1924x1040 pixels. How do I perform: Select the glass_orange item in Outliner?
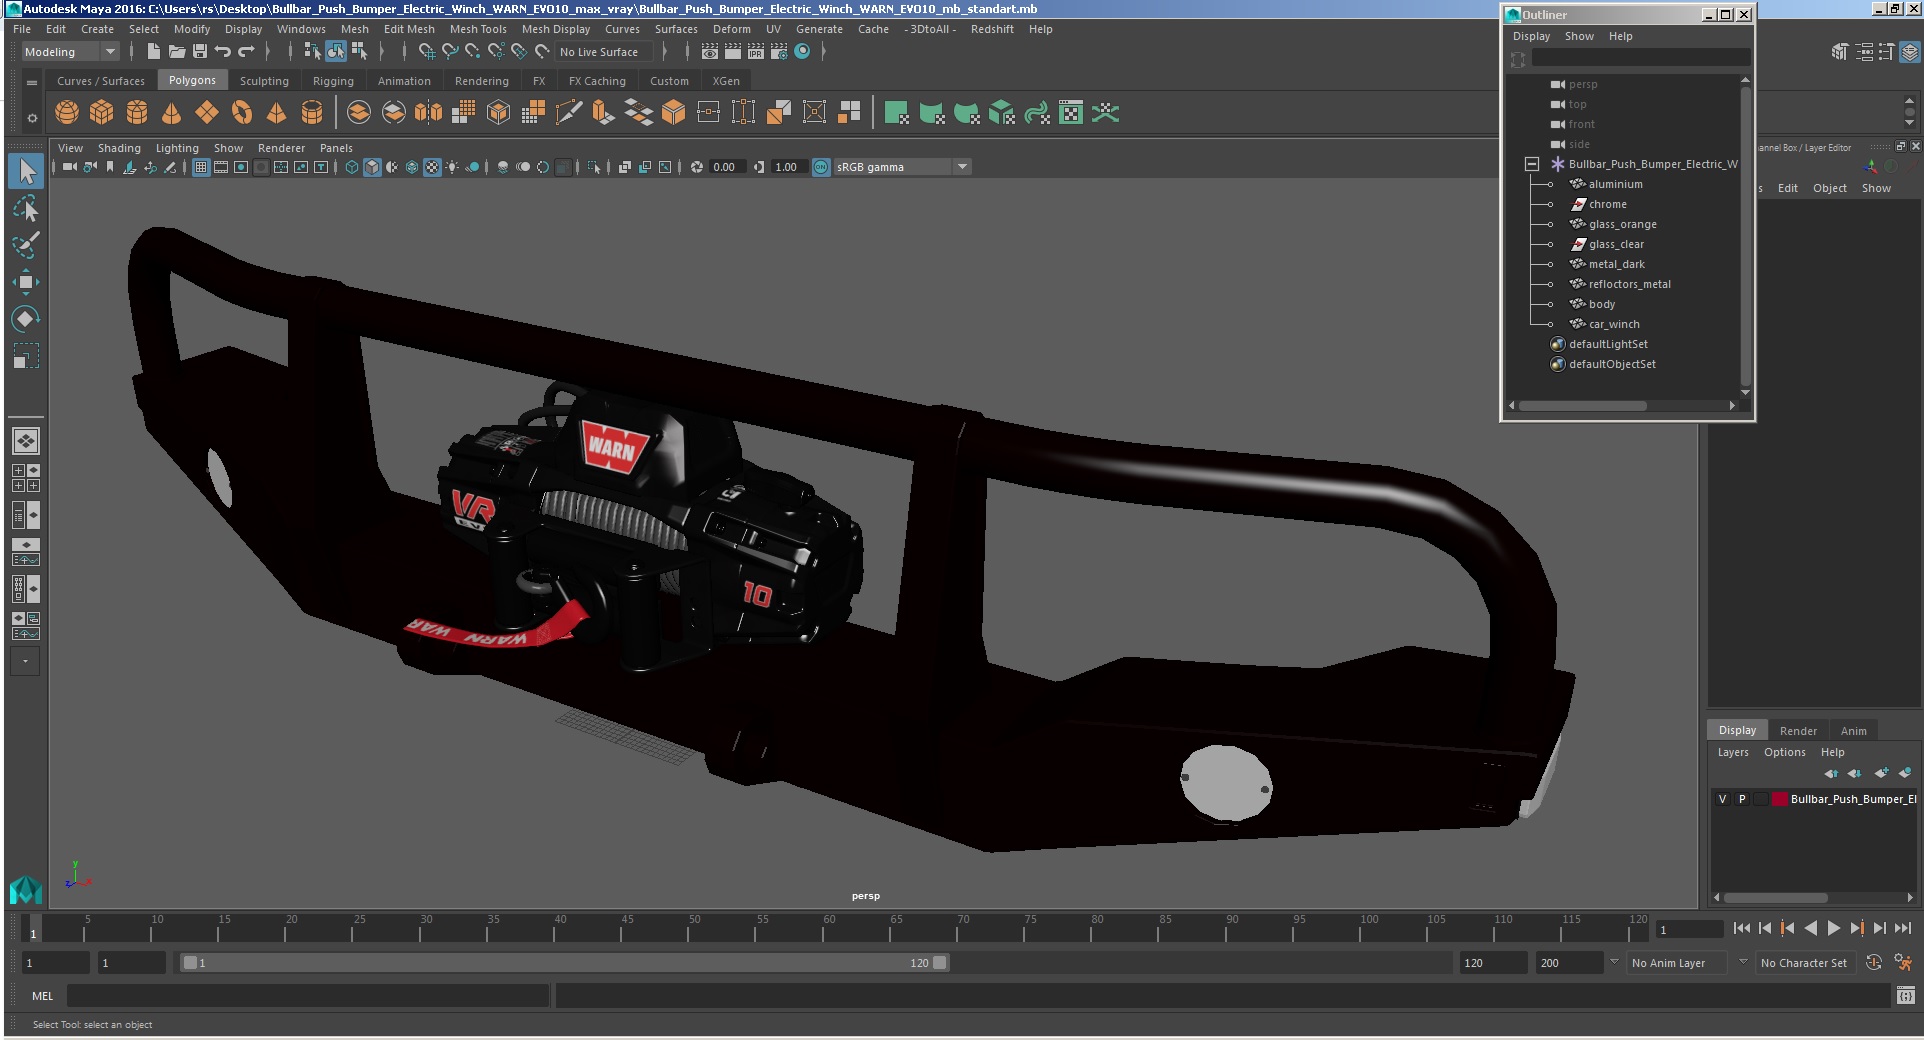point(1622,224)
